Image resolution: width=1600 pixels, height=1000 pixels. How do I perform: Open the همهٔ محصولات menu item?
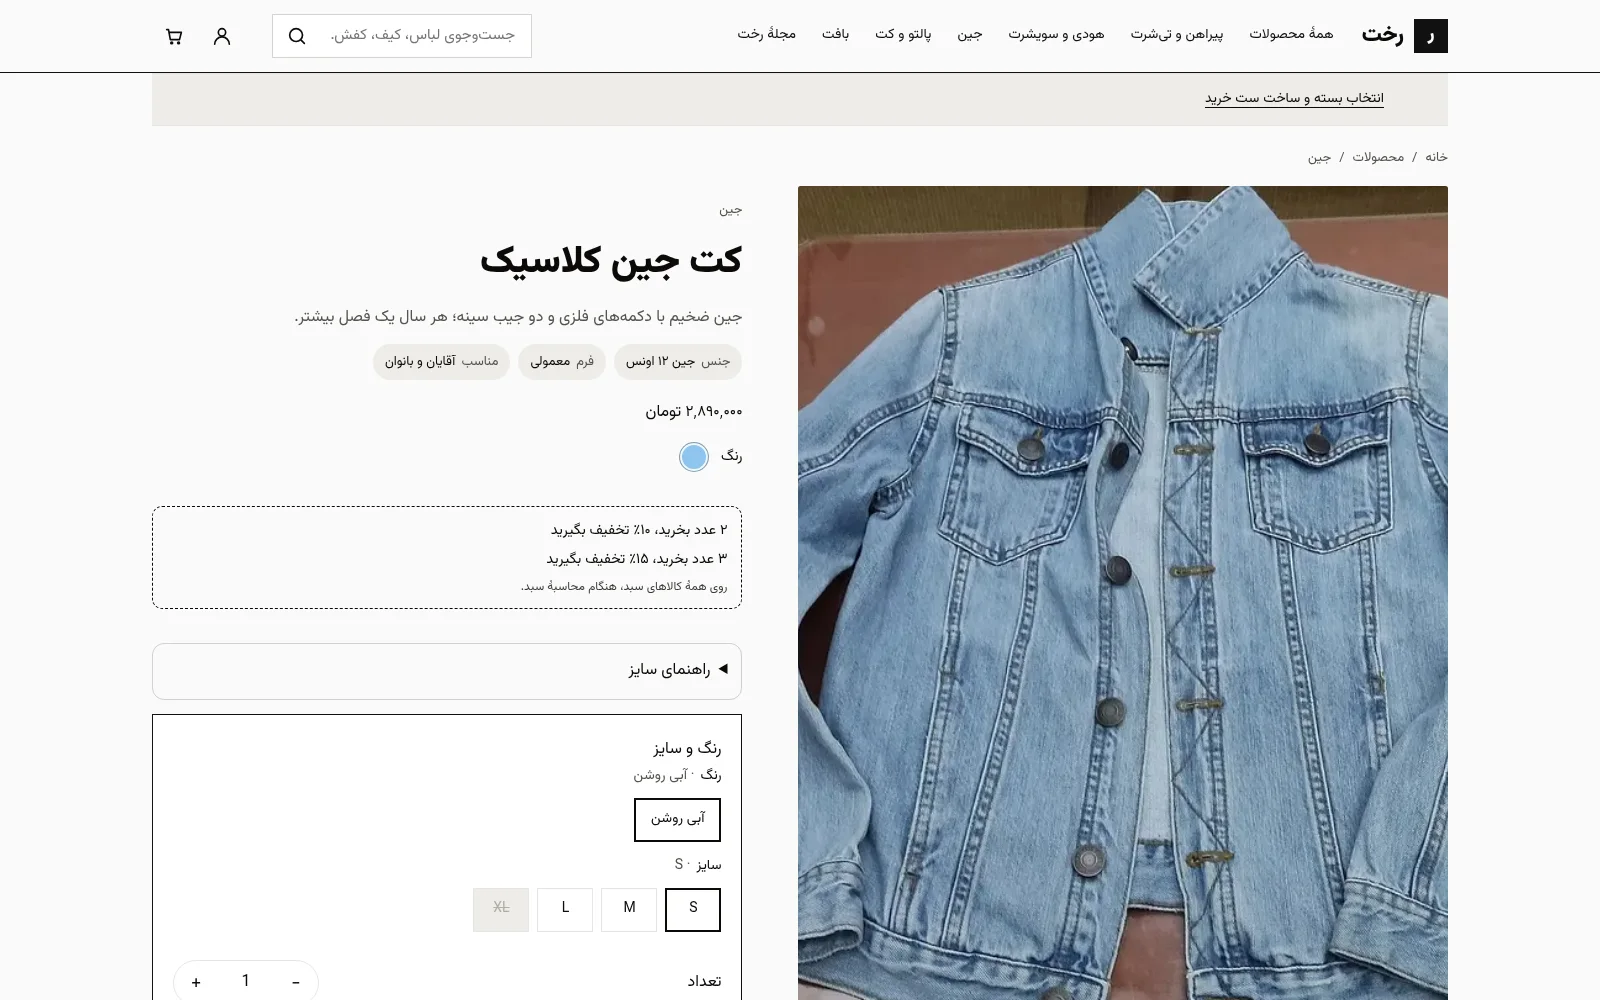(x=1291, y=35)
